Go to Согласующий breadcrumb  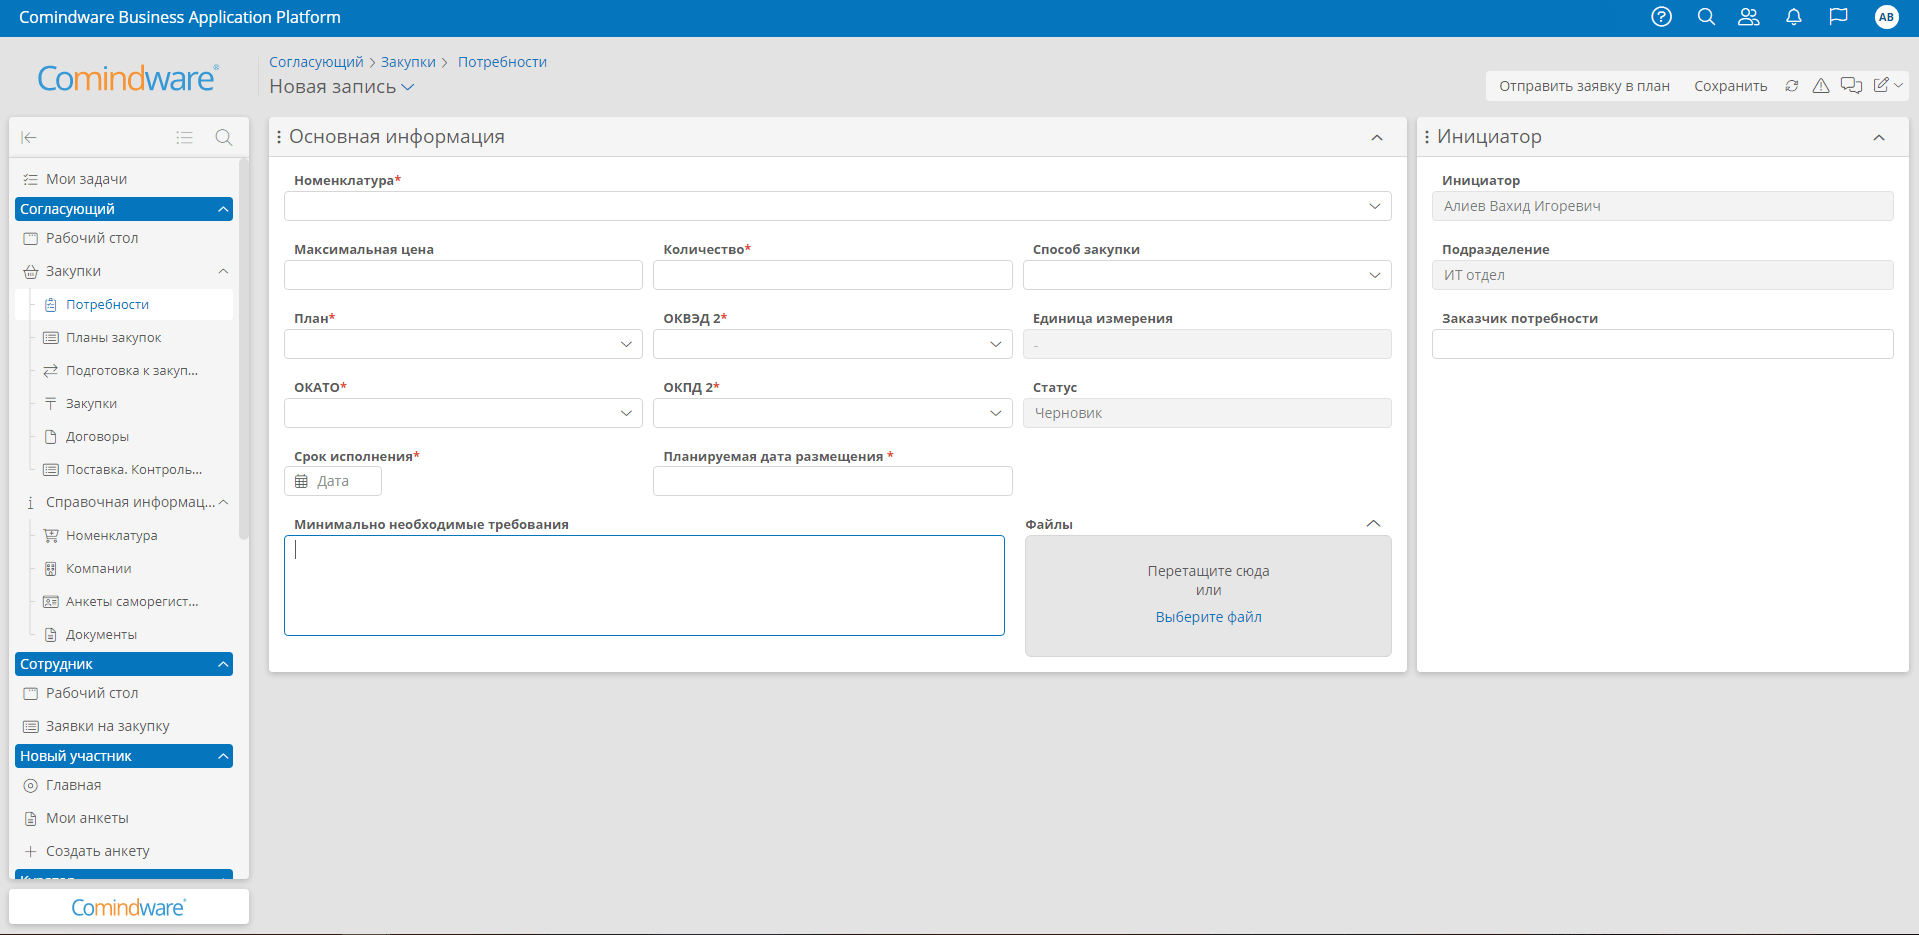click(x=316, y=62)
